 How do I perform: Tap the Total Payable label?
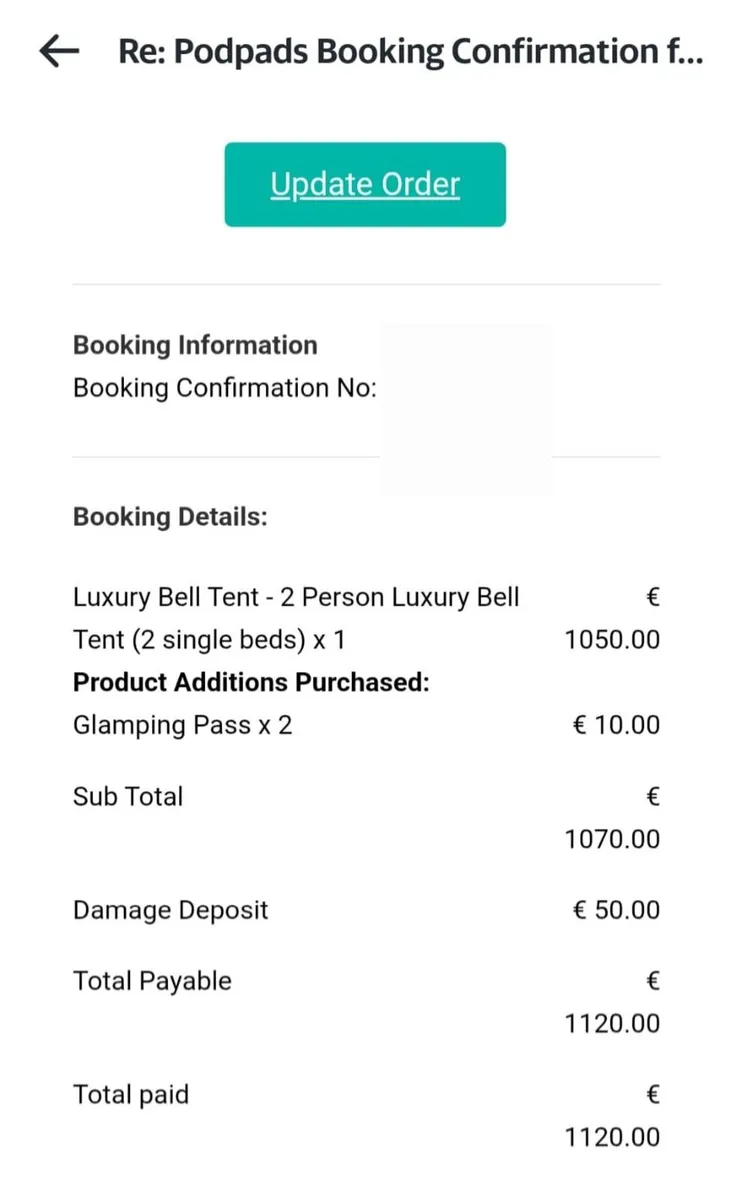click(x=152, y=981)
